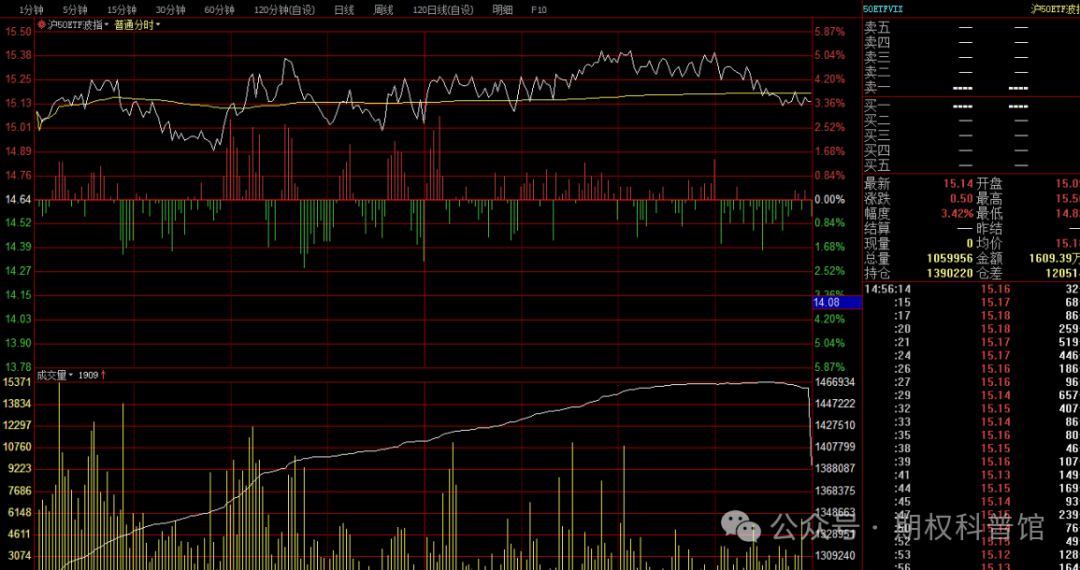The height and width of the screenshot is (570, 1080).
Task: Open the 120日线(自设) tab
Action: 443,9
